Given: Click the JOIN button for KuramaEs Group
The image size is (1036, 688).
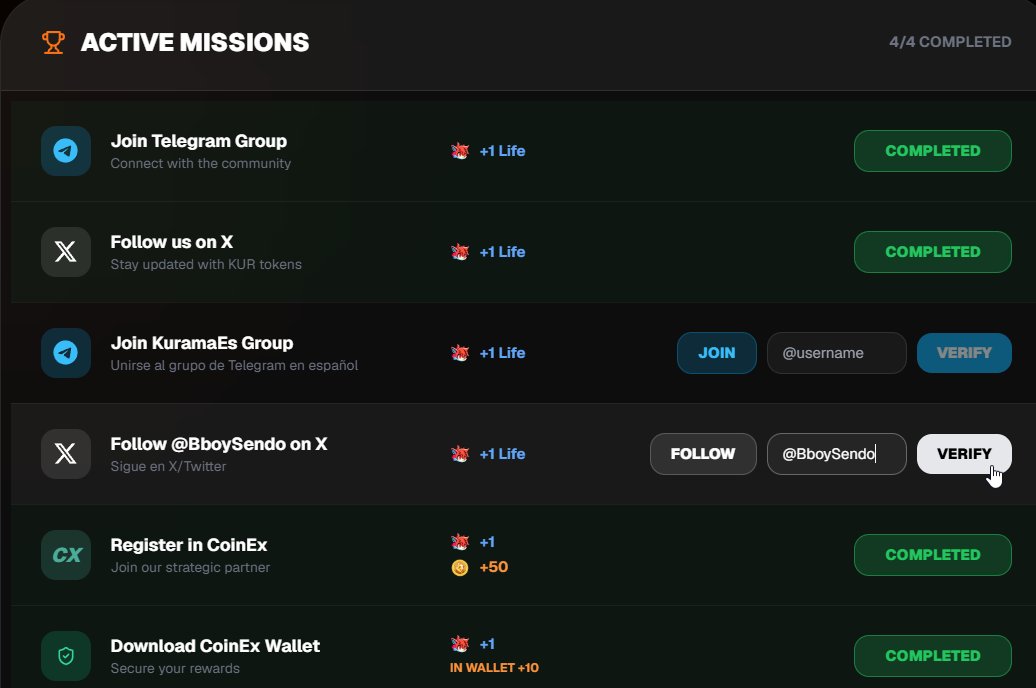Looking at the screenshot, I should click(717, 353).
